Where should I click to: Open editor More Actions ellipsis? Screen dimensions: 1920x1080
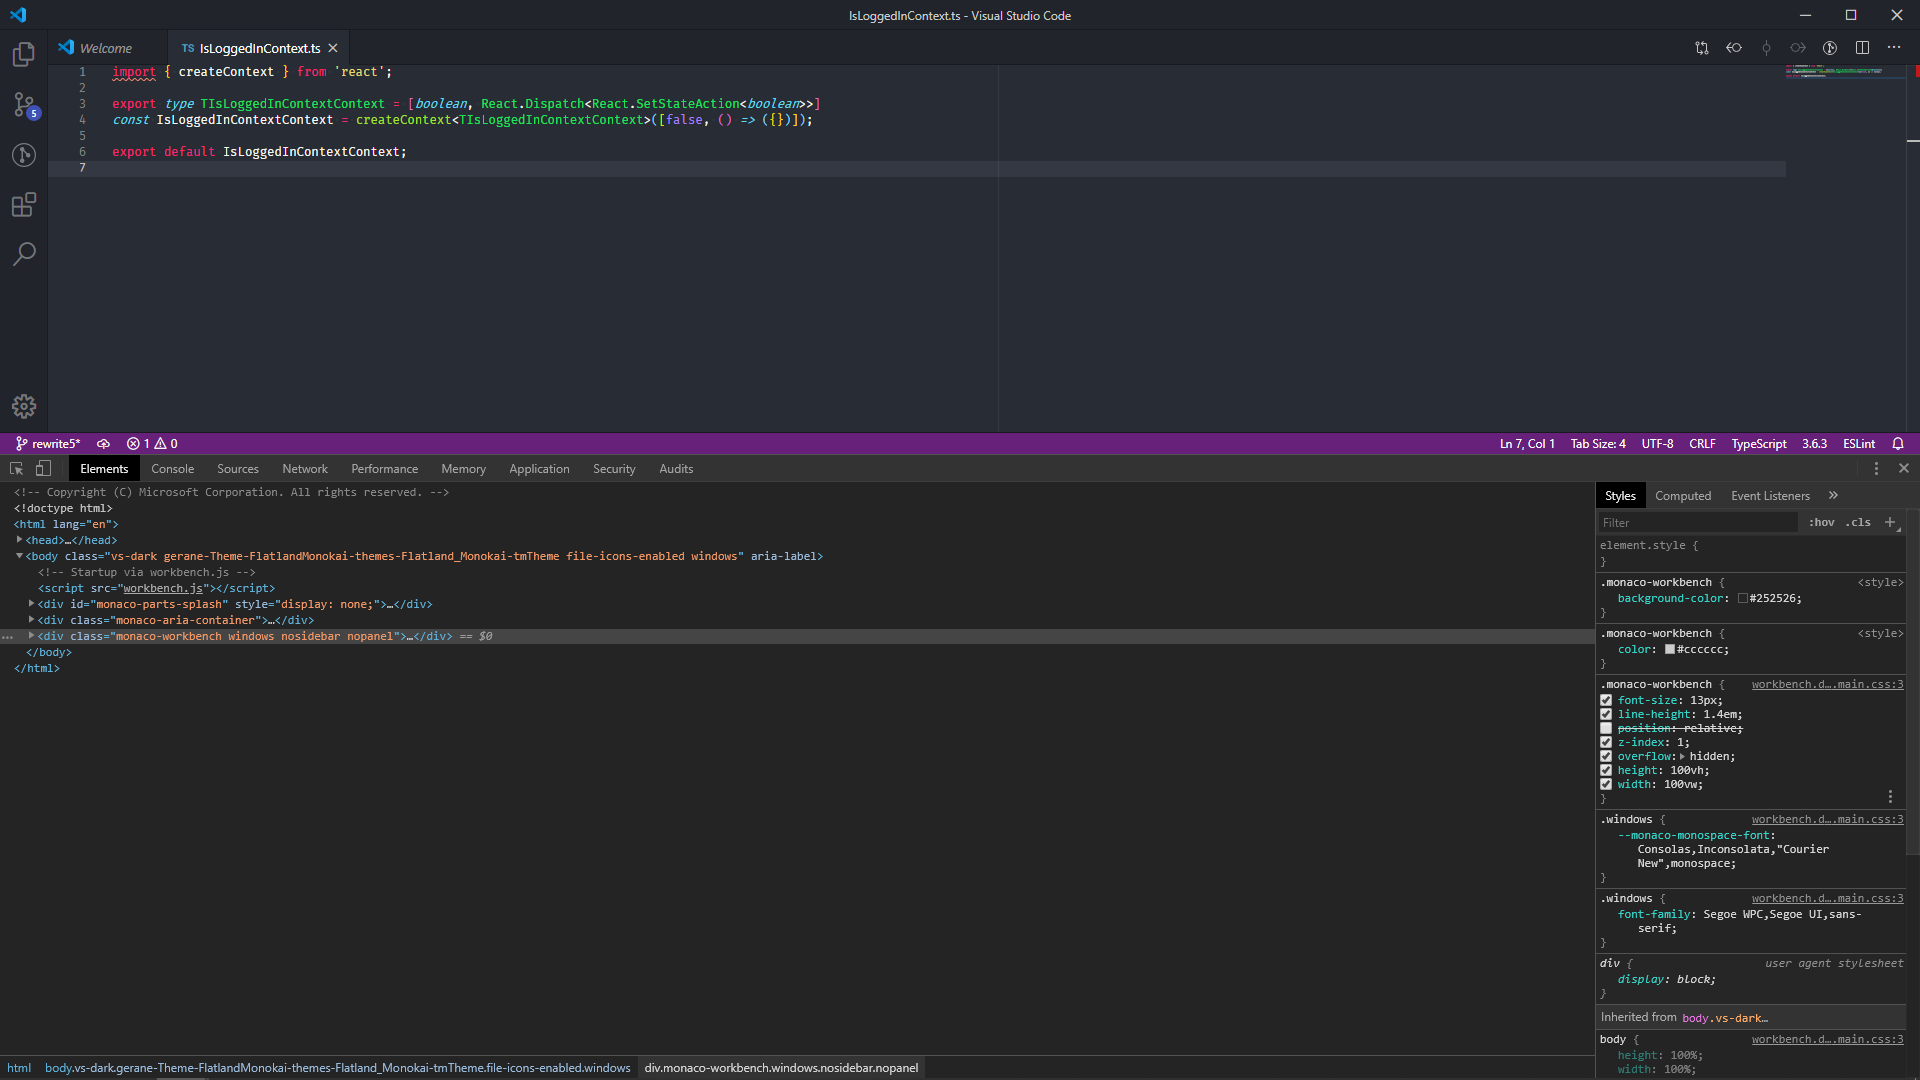pyautogui.click(x=1894, y=48)
